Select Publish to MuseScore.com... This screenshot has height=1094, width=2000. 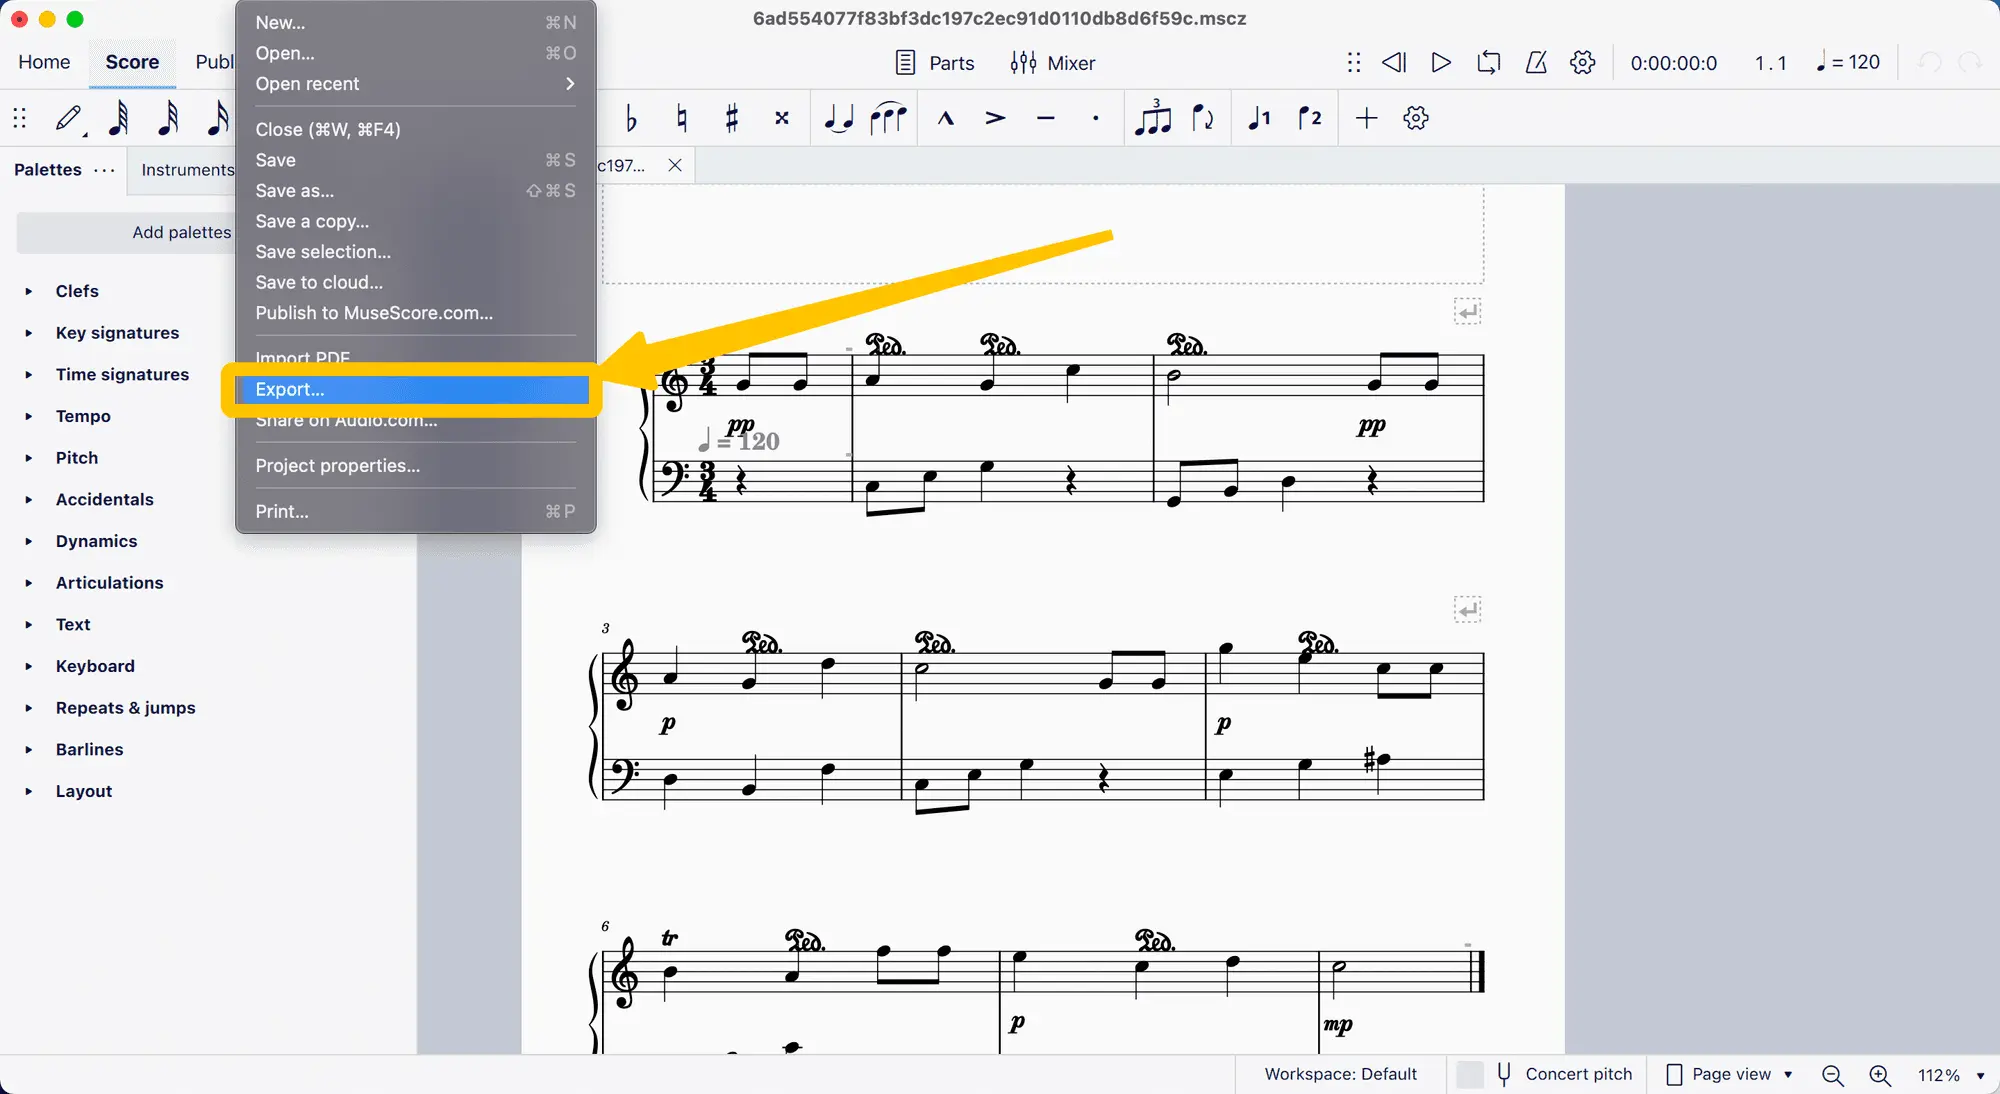point(415,313)
